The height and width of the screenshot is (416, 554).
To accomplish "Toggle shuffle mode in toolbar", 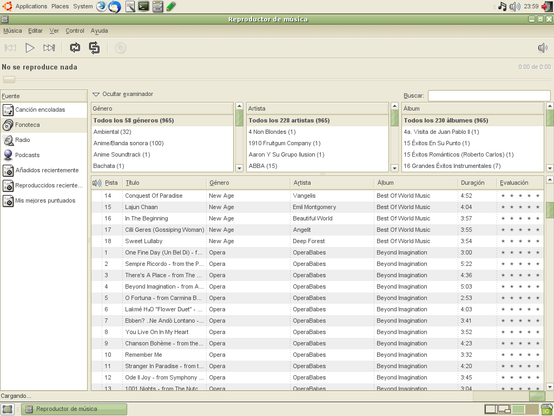I will 94,48.
